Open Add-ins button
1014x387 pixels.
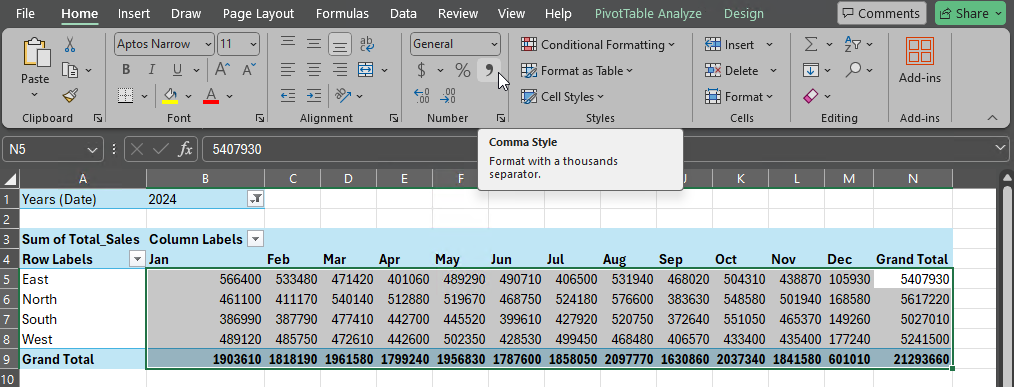920,61
